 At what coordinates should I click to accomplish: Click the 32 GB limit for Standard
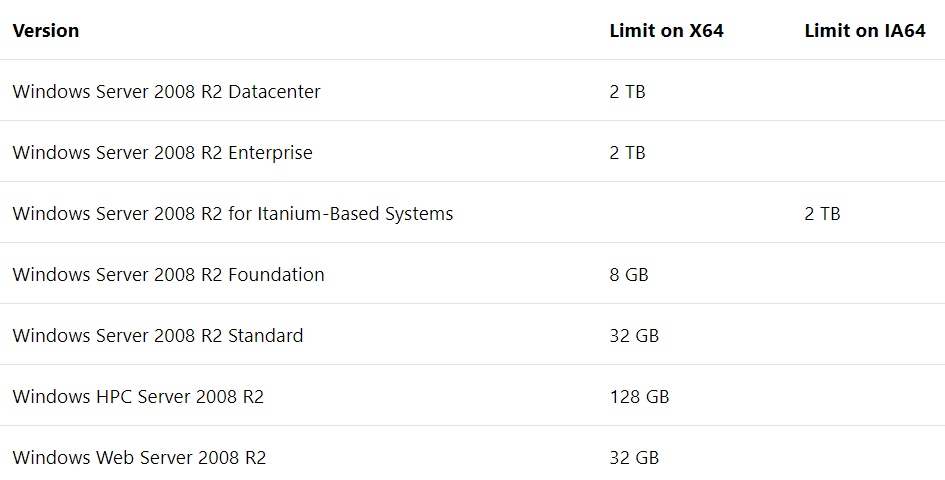pos(634,335)
